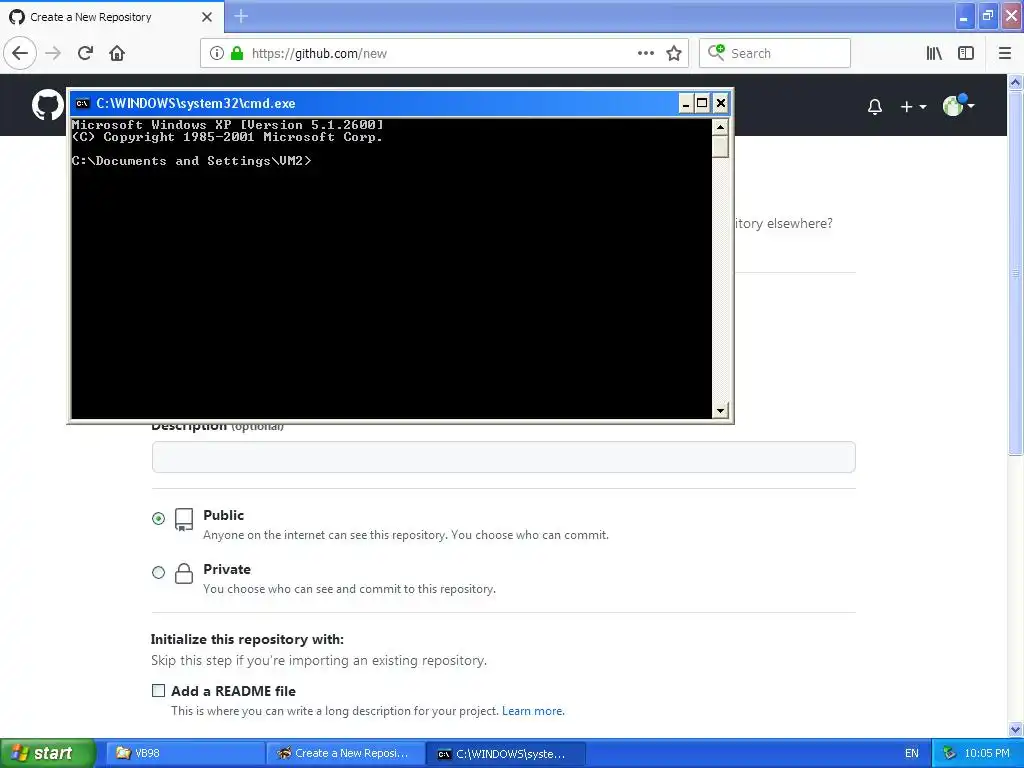Go back using the browser back arrow
The height and width of the screenshot is (768, 1024).
point(20,53)
